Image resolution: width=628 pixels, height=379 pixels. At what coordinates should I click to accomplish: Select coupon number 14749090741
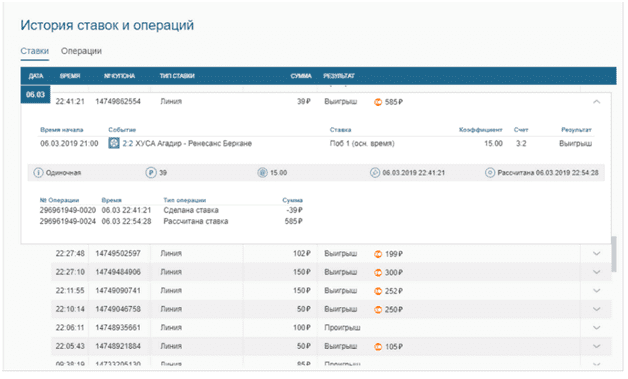point(118,290)
